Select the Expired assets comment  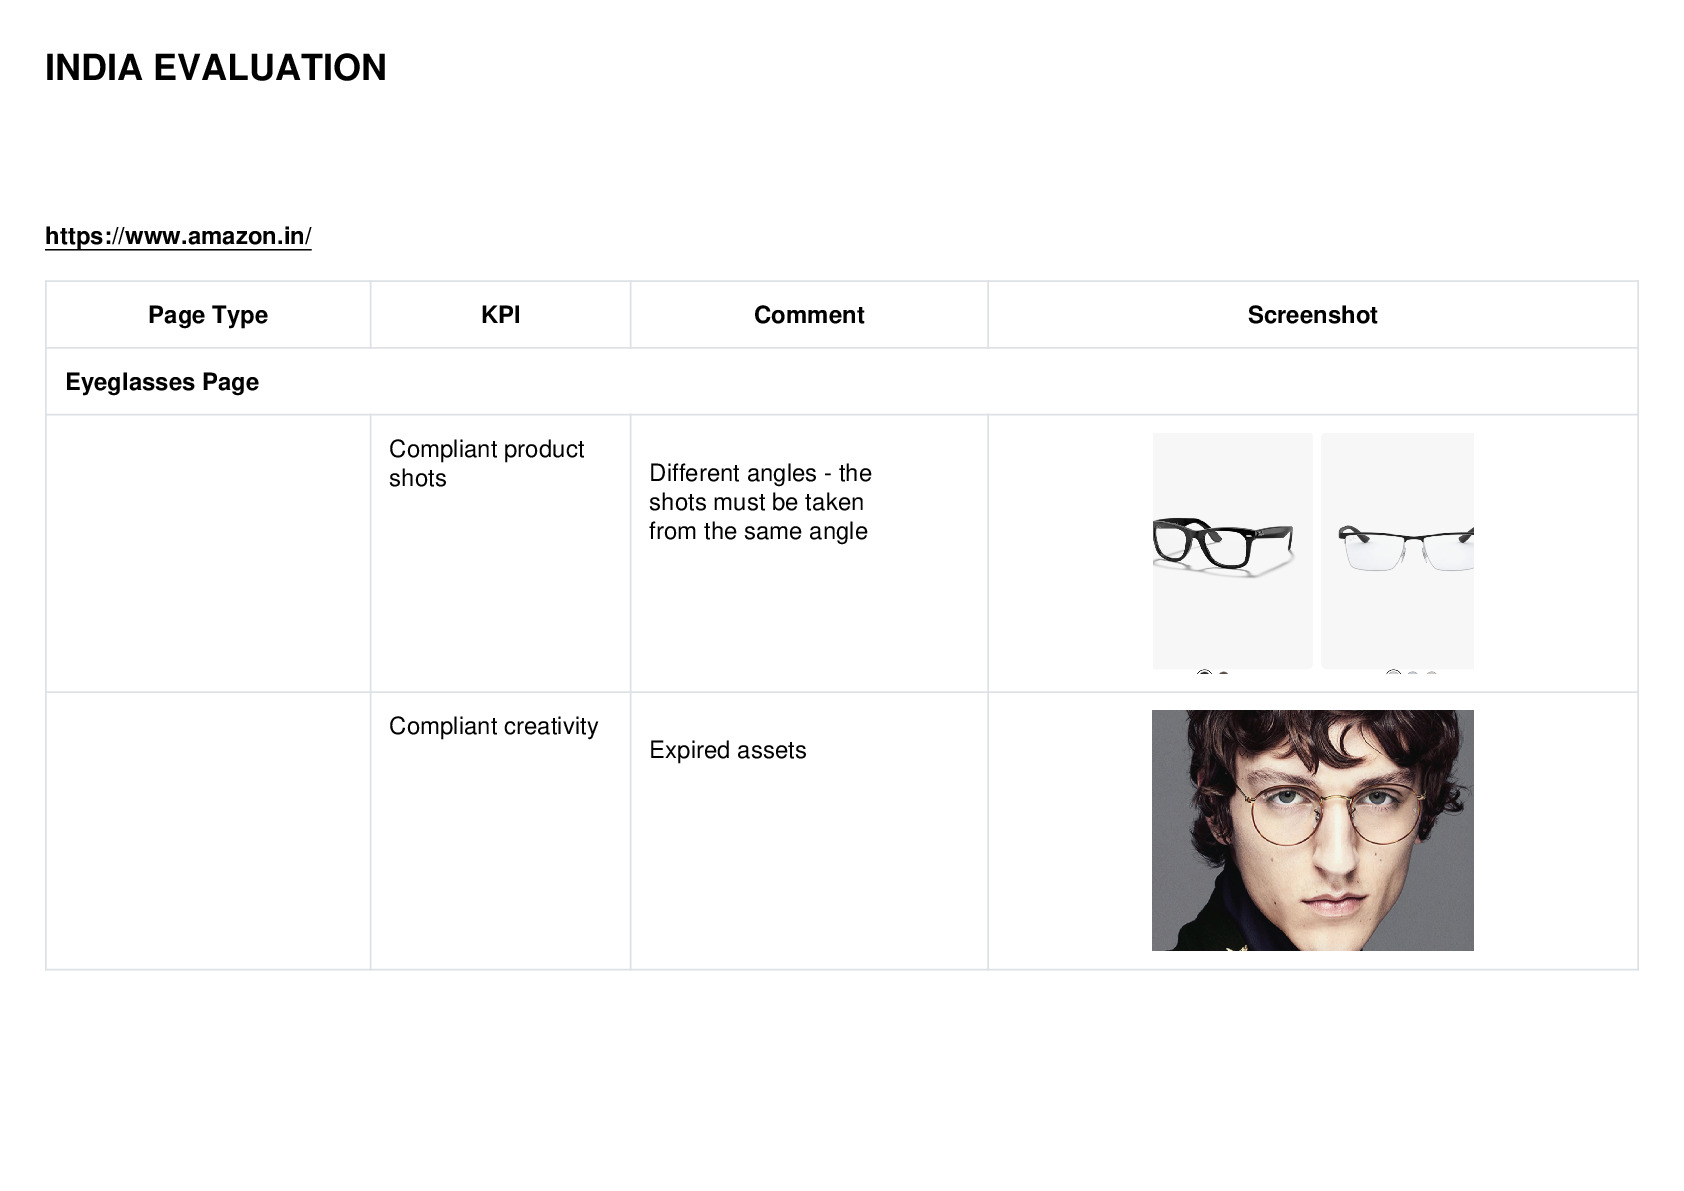(x=727, y=750)
